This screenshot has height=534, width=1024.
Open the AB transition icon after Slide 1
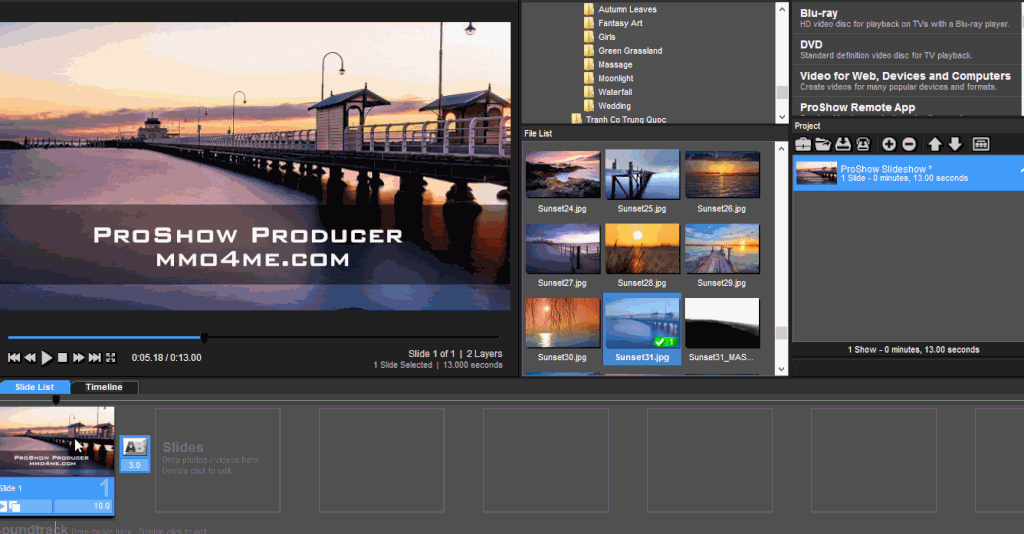coord(135,447)
